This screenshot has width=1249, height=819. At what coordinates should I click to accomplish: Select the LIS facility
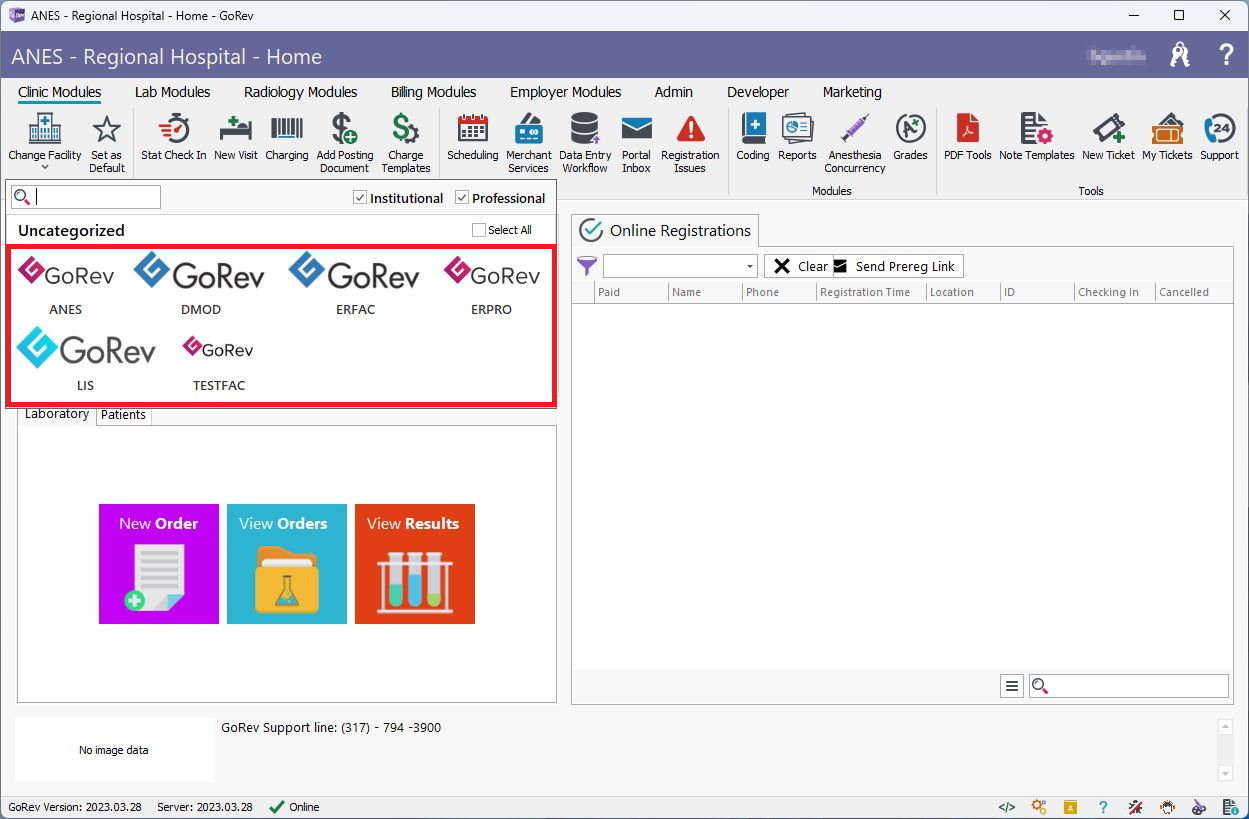(86, 360)
